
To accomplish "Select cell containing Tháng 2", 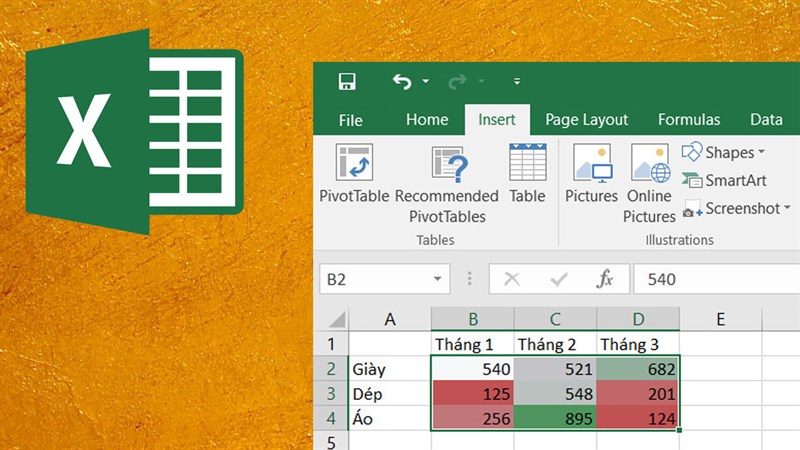I will coord(556,344).
